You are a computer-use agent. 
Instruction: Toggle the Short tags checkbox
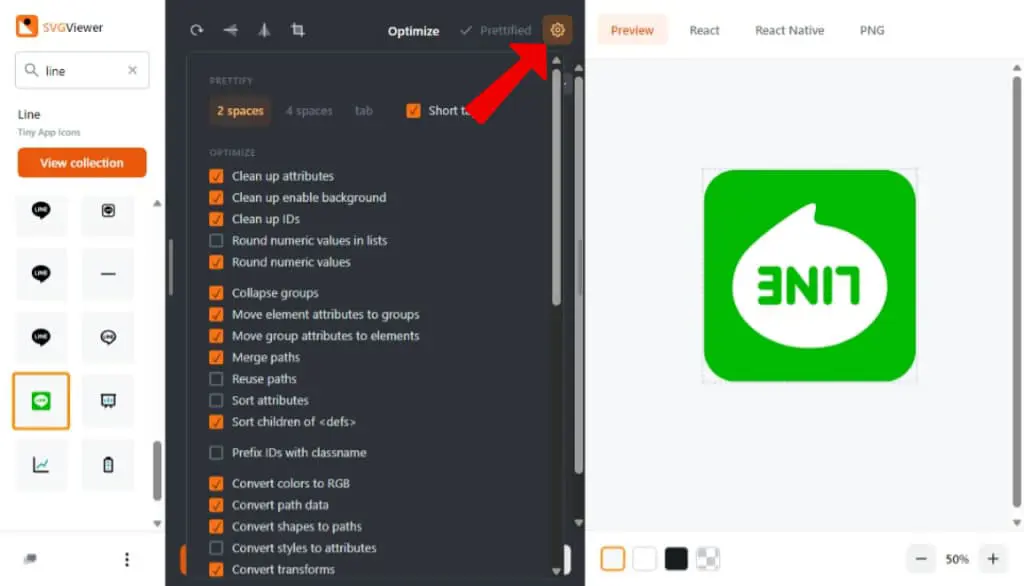[413, 111]
